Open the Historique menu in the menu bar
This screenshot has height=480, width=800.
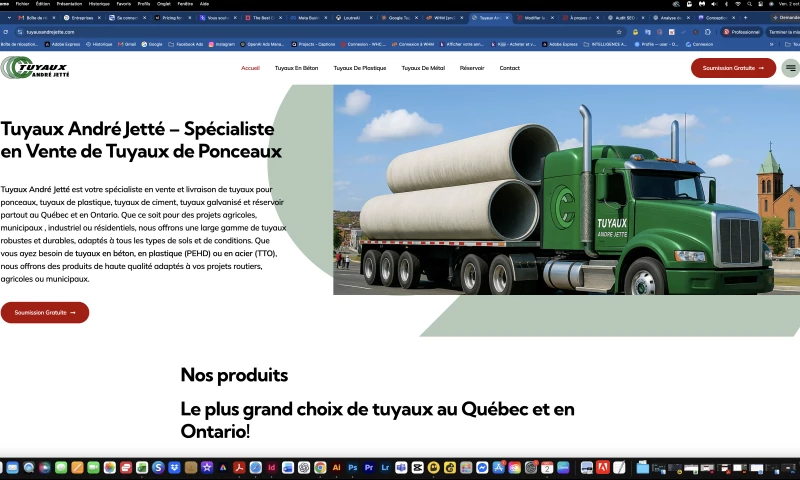(x=99, y=4)
